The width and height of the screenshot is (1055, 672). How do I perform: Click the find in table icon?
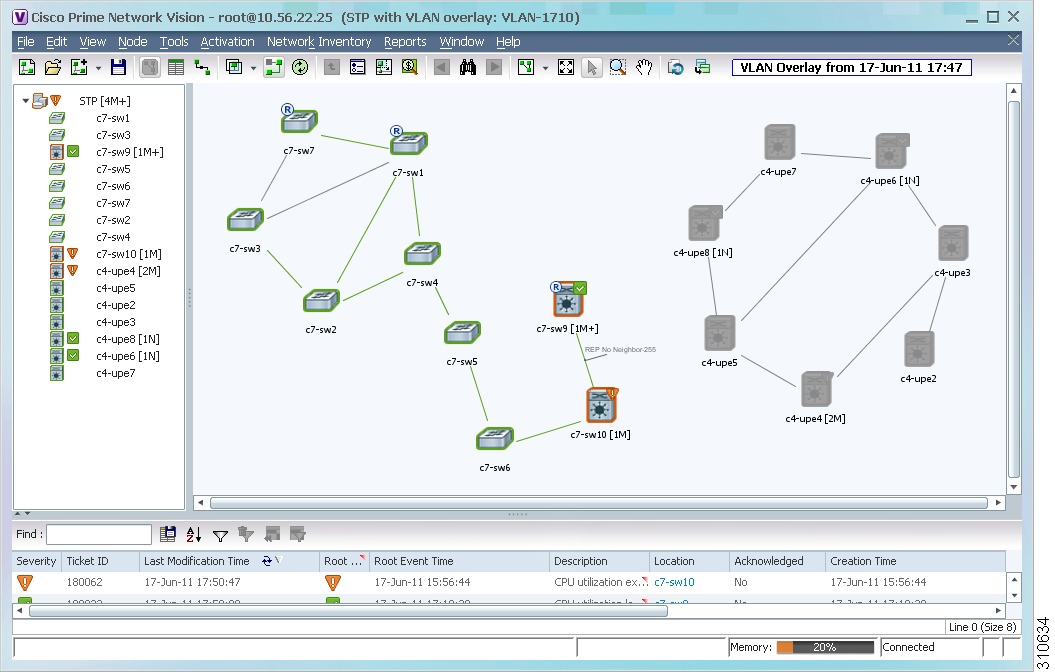(x=168, y=534)
